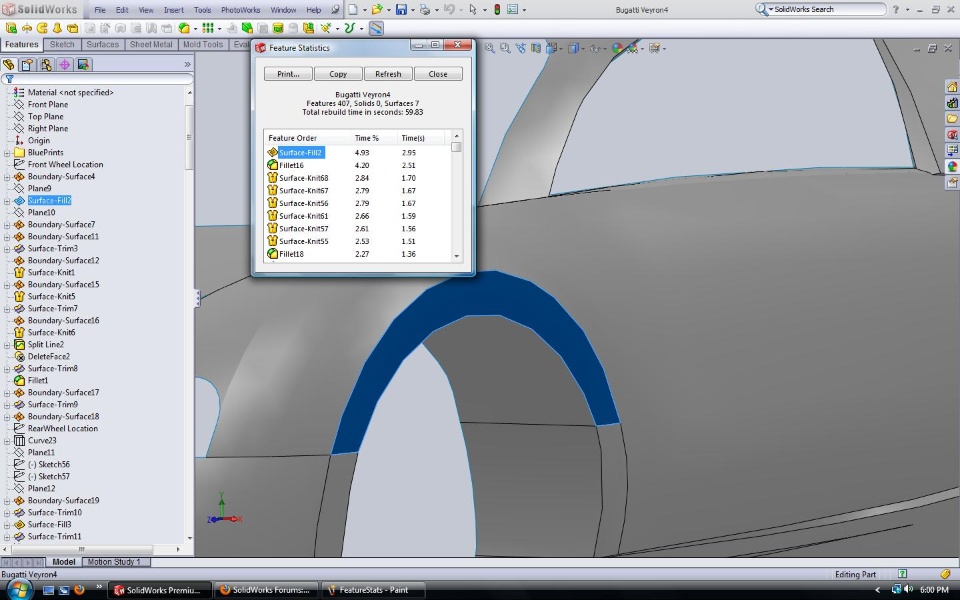Click the Fillet tool icon in toolbar

click(184, 28)
